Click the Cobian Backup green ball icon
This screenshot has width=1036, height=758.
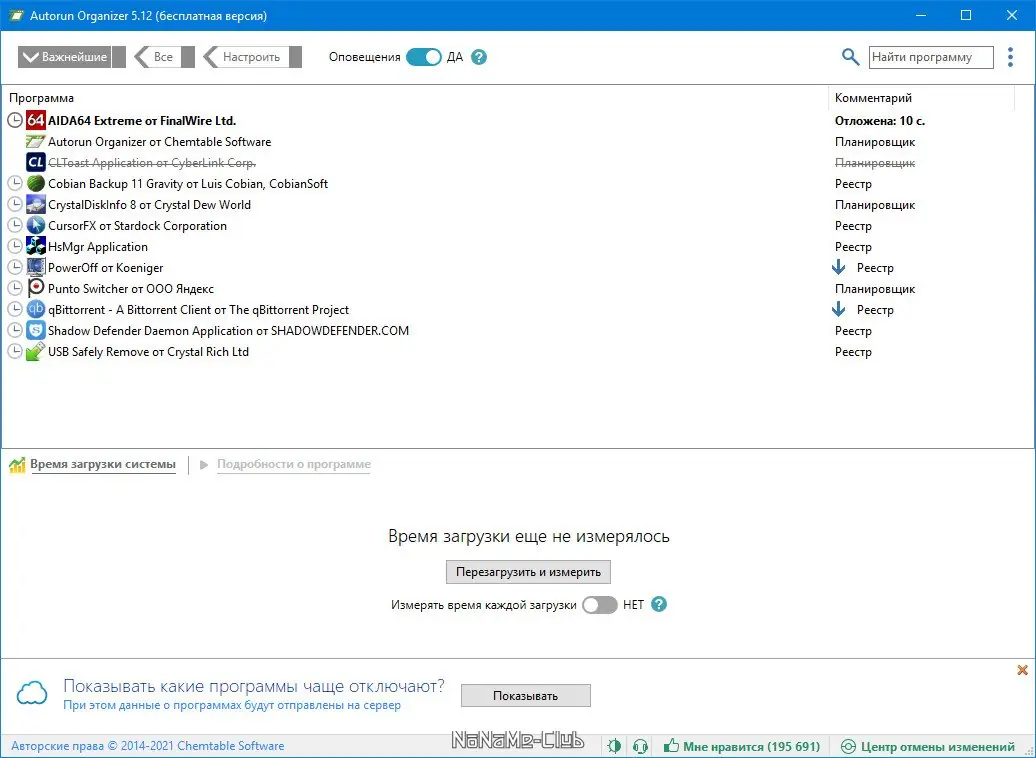pos(36,183)
